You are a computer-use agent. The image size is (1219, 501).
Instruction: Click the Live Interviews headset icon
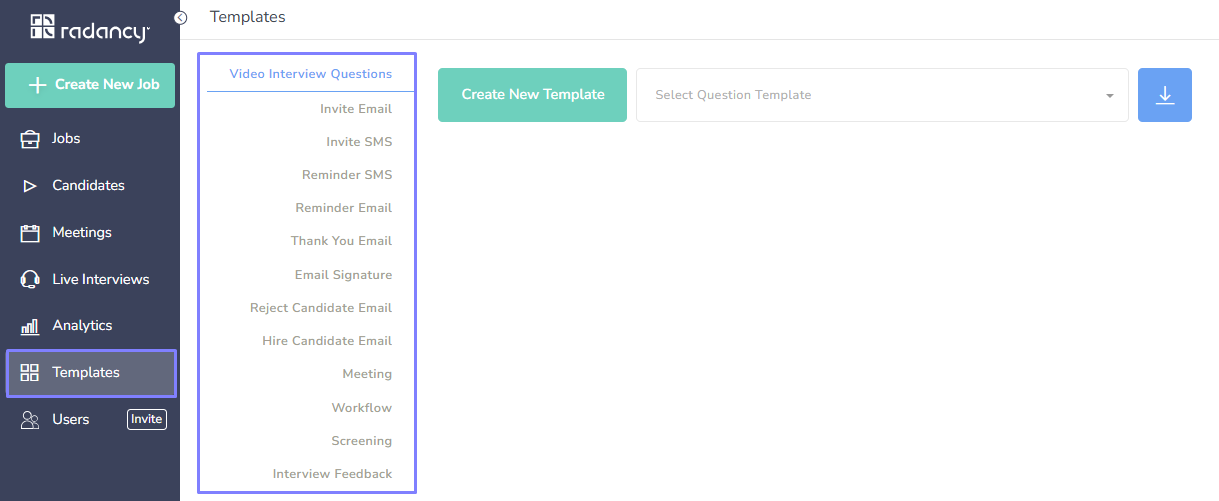pos(30,280)
